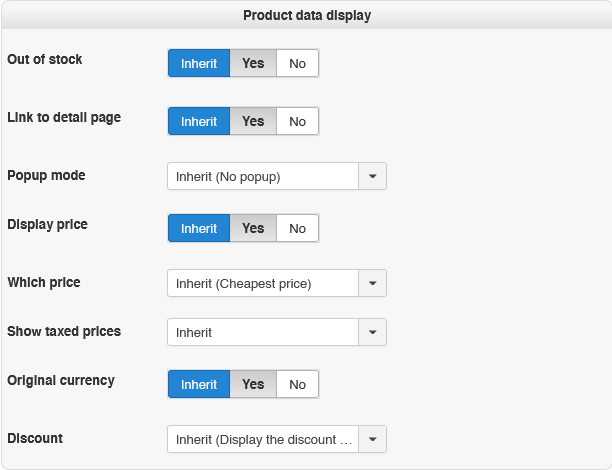Select Inherit for Display price

coord(199,228)
